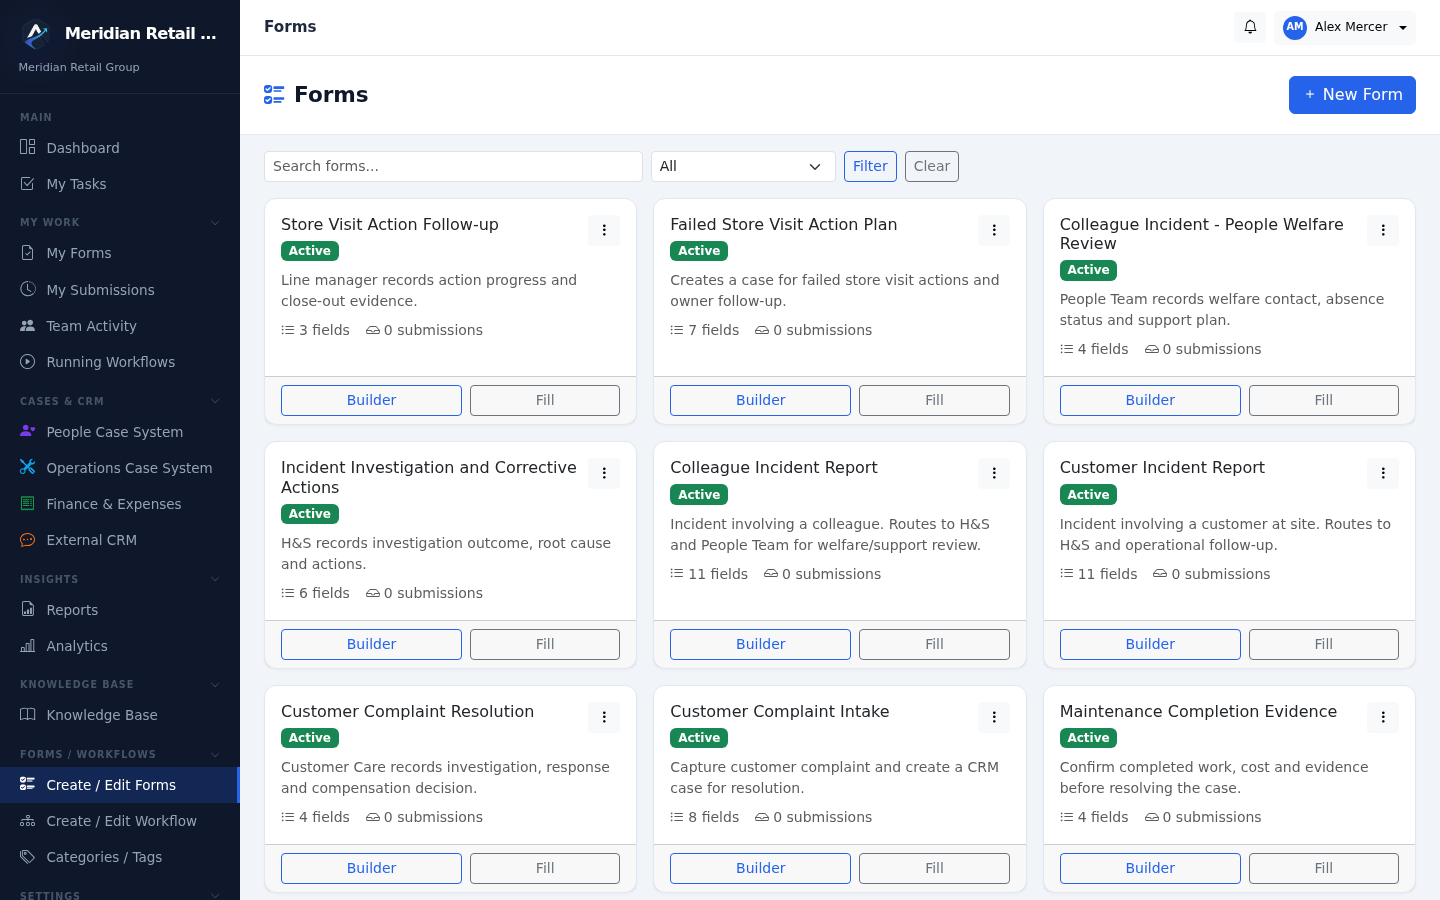Viewport: 1440px width, 900px height.
Task: Open Analytics page
Action: pyautogui.click(x=120, y=646)
